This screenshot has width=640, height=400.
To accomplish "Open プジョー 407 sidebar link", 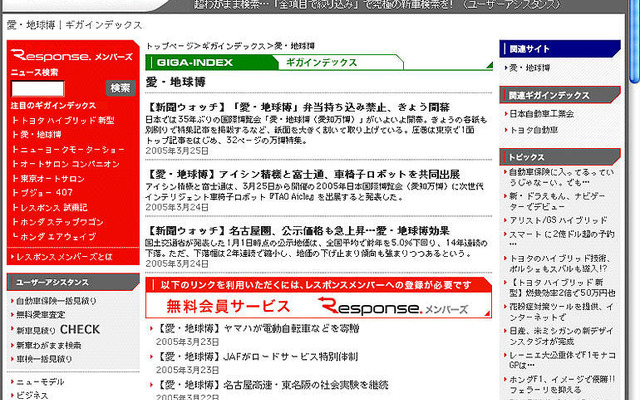I will point(47,193).
